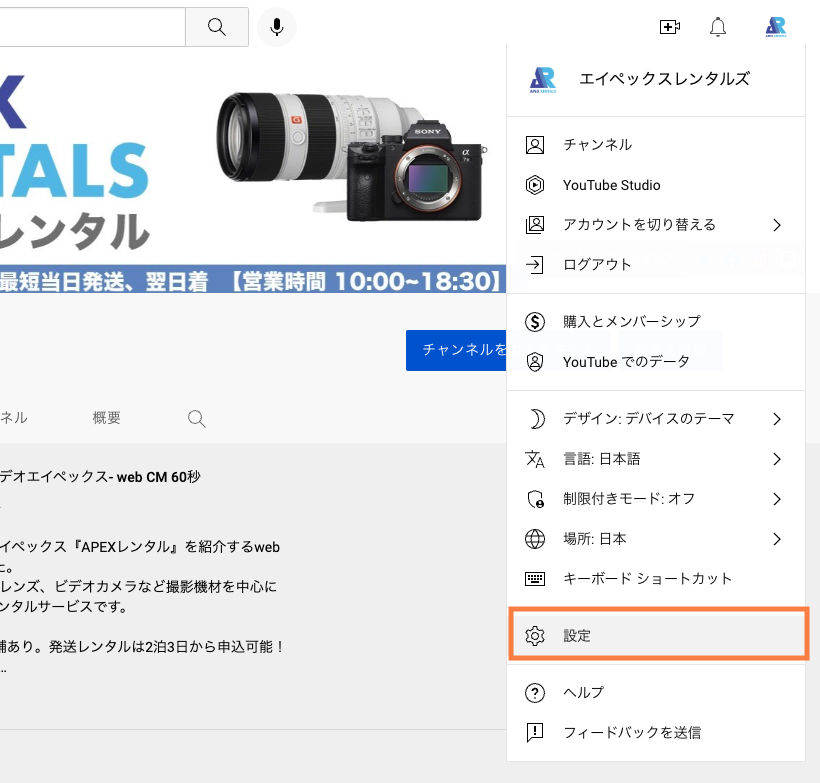Click description text 『APEXレンタル』を紹介するweb
Screen dimensions: 820x783
coord(175,547)
